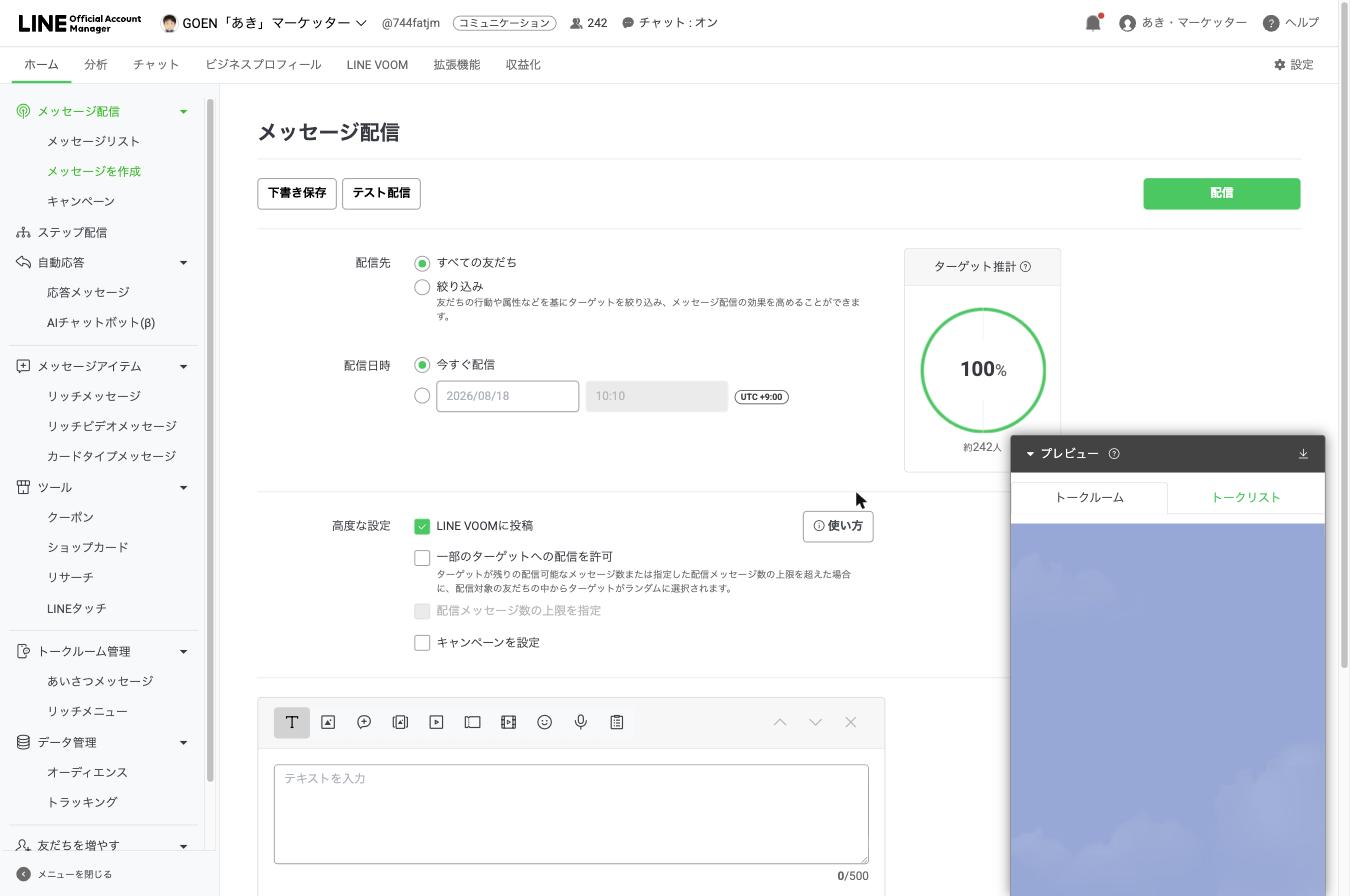Select the rich message type icon
The image size is (1350, 896).
coord(400,722)
